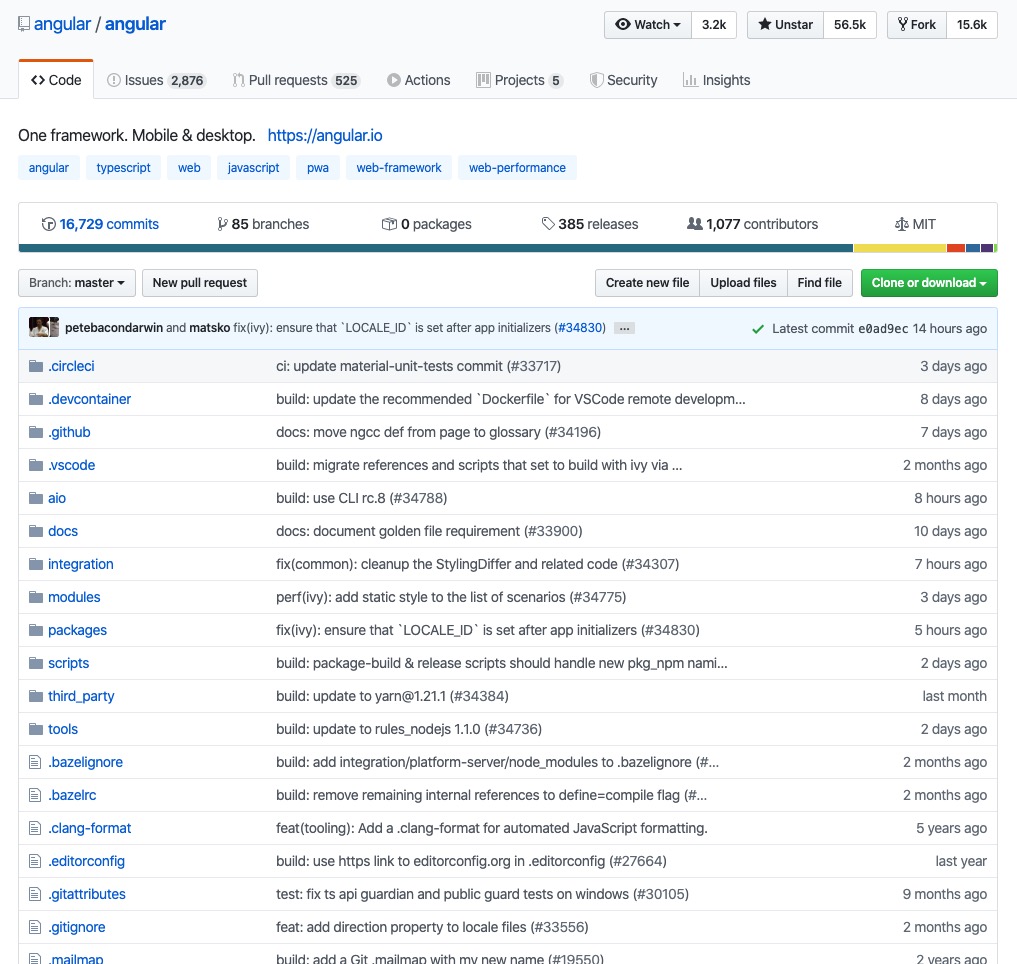The height and width of the screenshot is (964, 1017).
Task: View the 16,729 commits history
Action: click(100, 224)
